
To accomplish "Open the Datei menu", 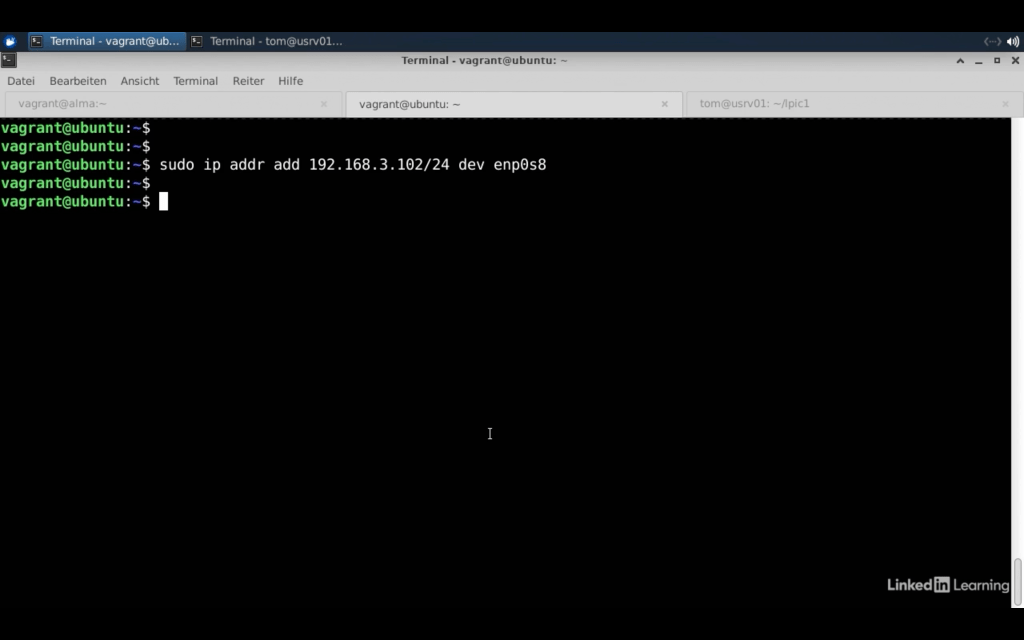I will [x=21, y=81].
